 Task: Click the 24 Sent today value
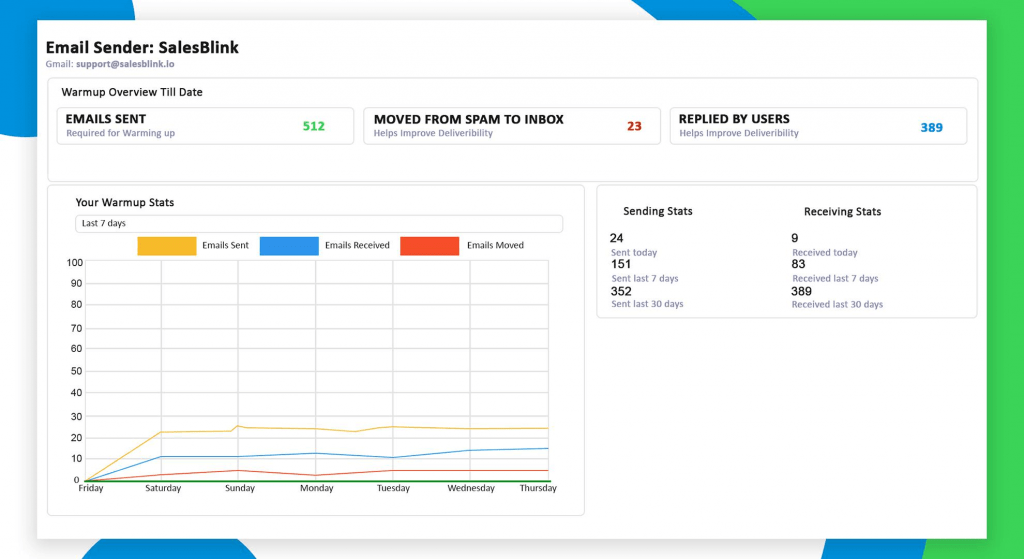click(616, 238)
